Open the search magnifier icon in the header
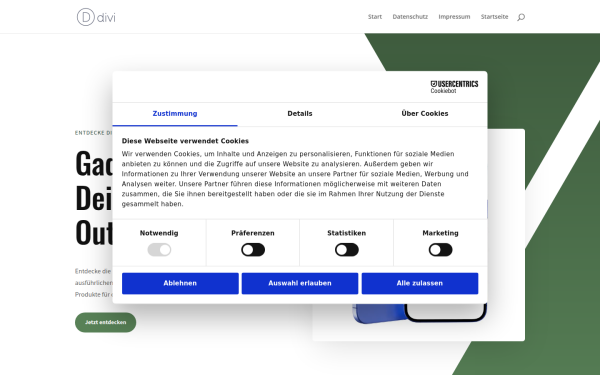Viewport: 600px width, 375px height. pos(521,17)
